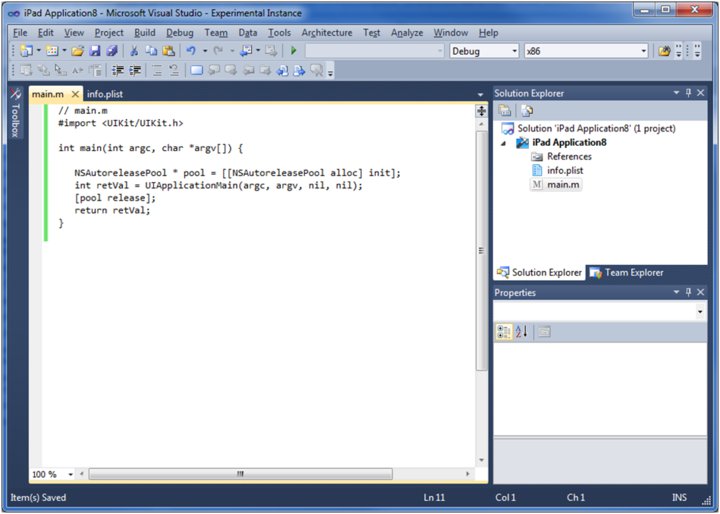Click the editor horizontal scrollbar thumb
The width and height of the screenshot is (720, 514).
coord(241,474)
